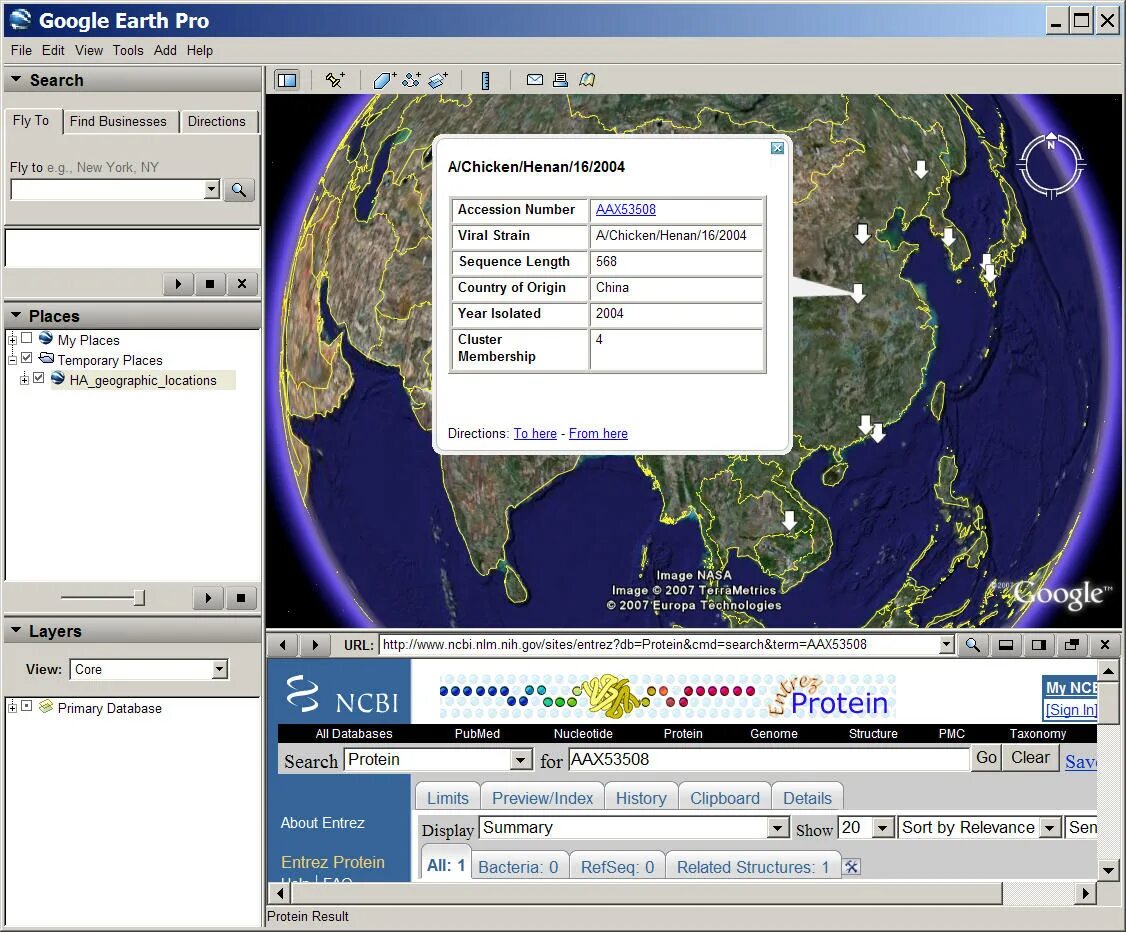Click the search results play tour button
This screenshot has height=932, width=1126.
178,284
